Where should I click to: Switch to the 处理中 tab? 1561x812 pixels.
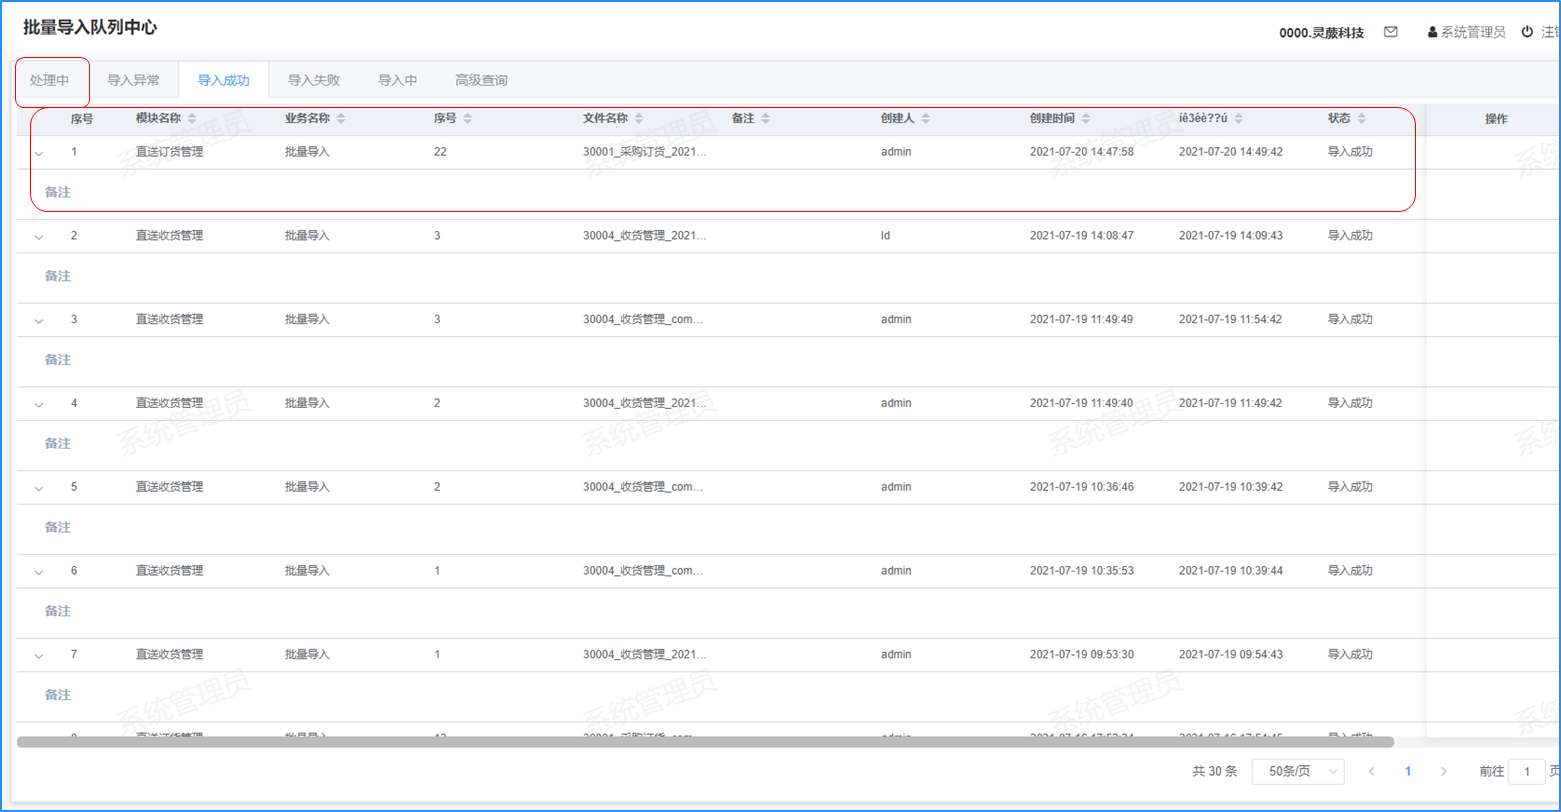coord(50,80)
